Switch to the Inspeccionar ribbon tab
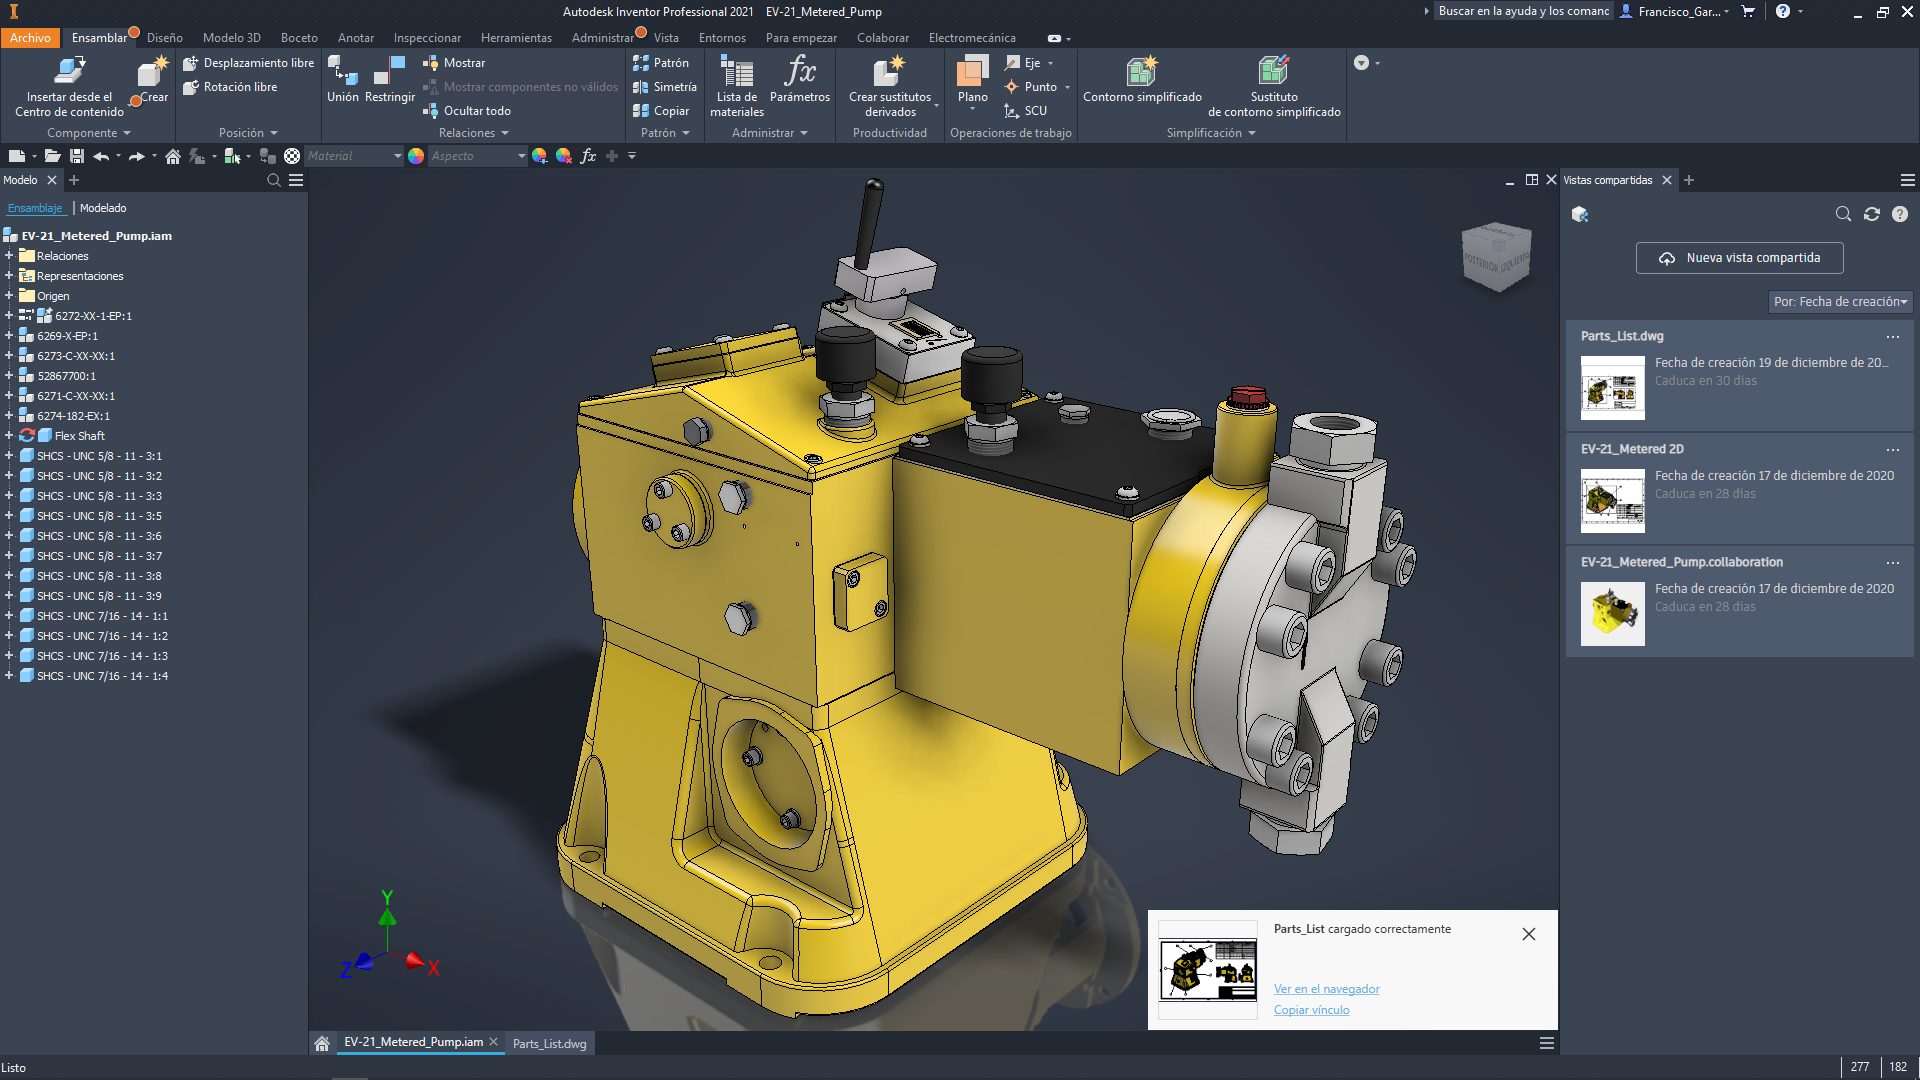 (x=427, y=38)
